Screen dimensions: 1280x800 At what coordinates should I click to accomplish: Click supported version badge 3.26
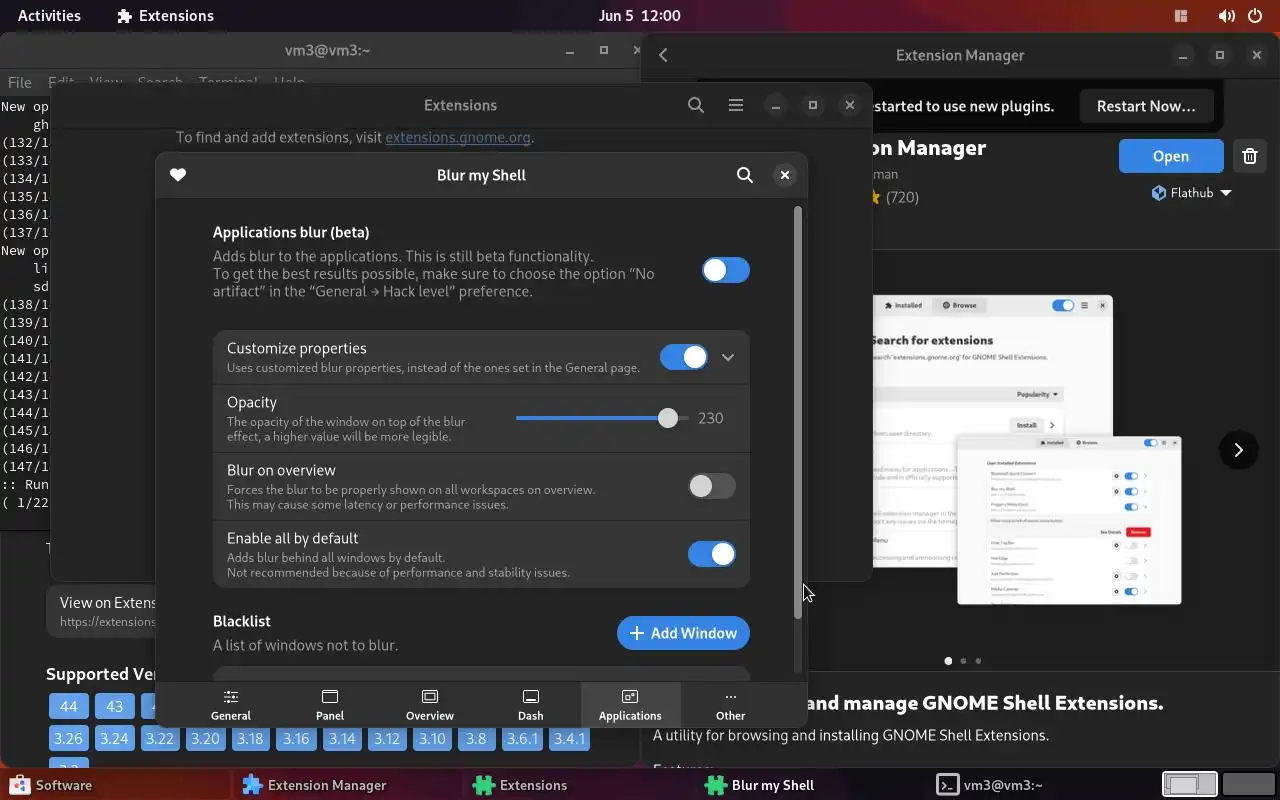(x=68, y=739)
